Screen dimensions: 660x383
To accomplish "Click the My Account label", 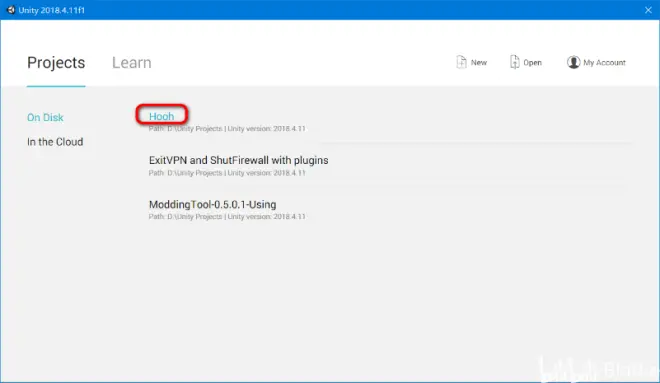I will click(x=604, y=62).
